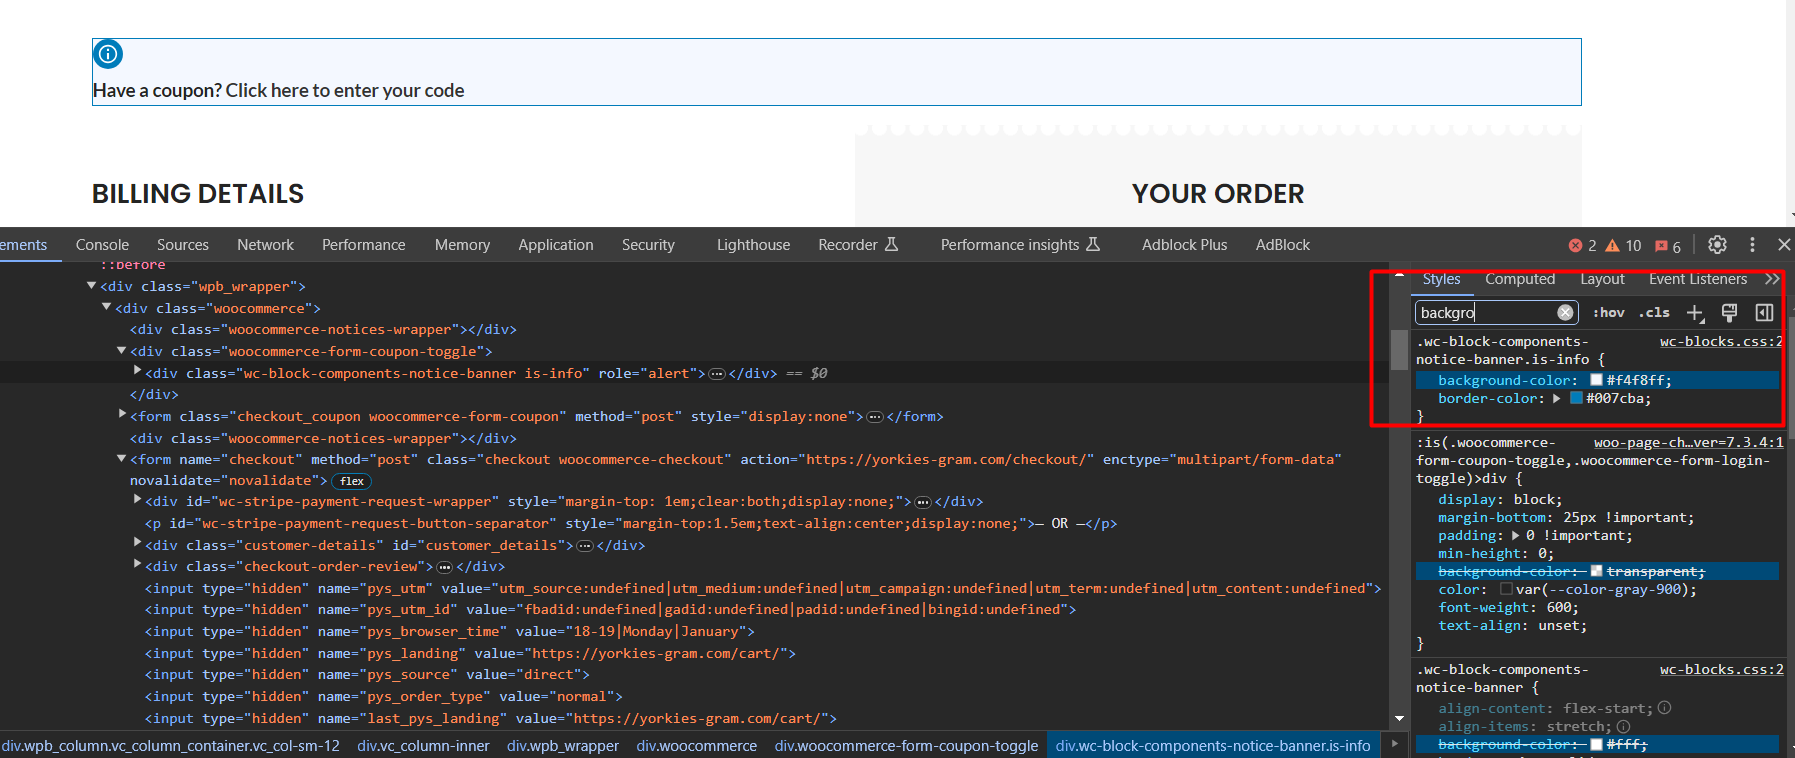The width and height of the screenshot is (1795, 758).
Task: Open the Console tab
Action: (102, 245)
